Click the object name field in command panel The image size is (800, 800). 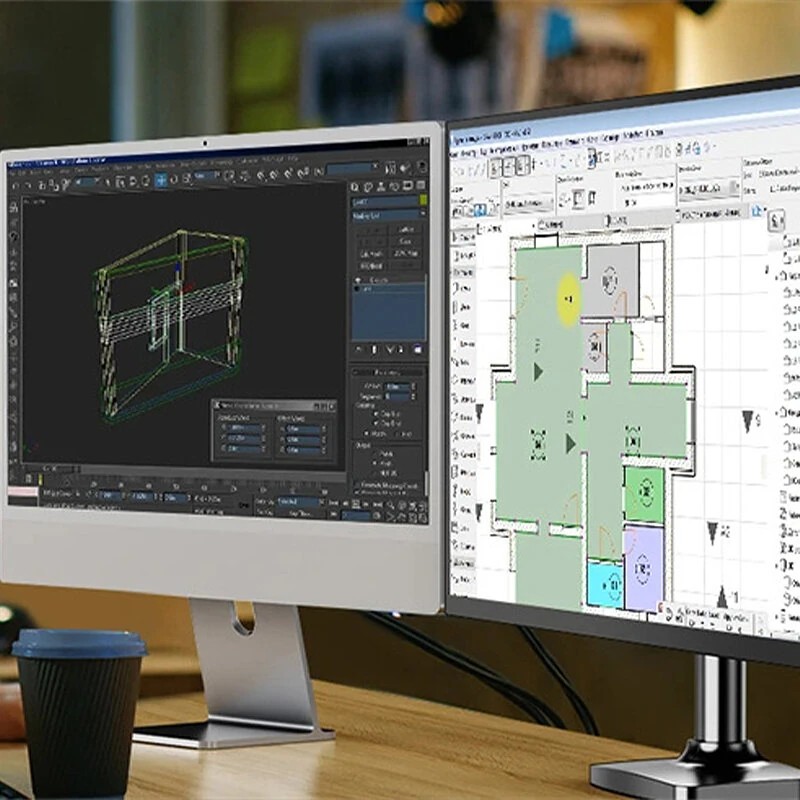(x=383, y=201)
